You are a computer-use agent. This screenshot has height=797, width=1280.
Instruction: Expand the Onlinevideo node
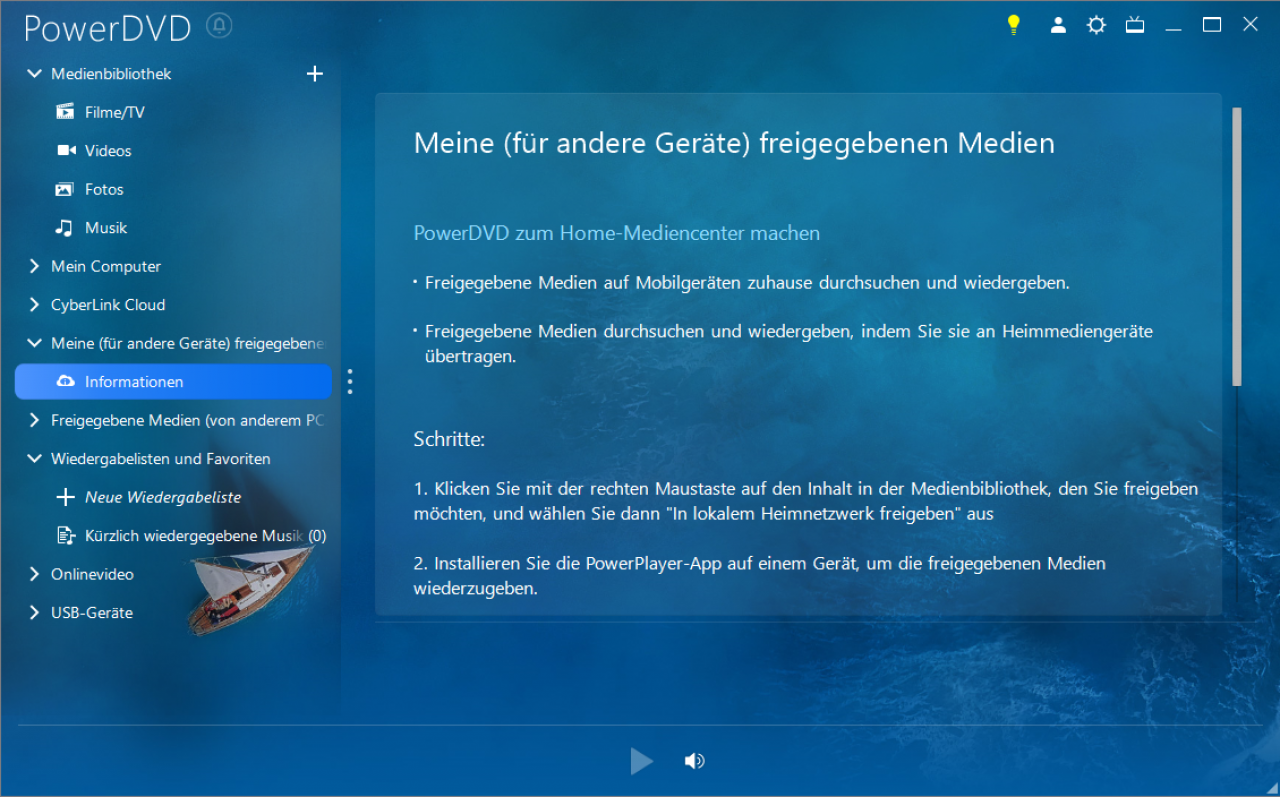tap(34, 574)
